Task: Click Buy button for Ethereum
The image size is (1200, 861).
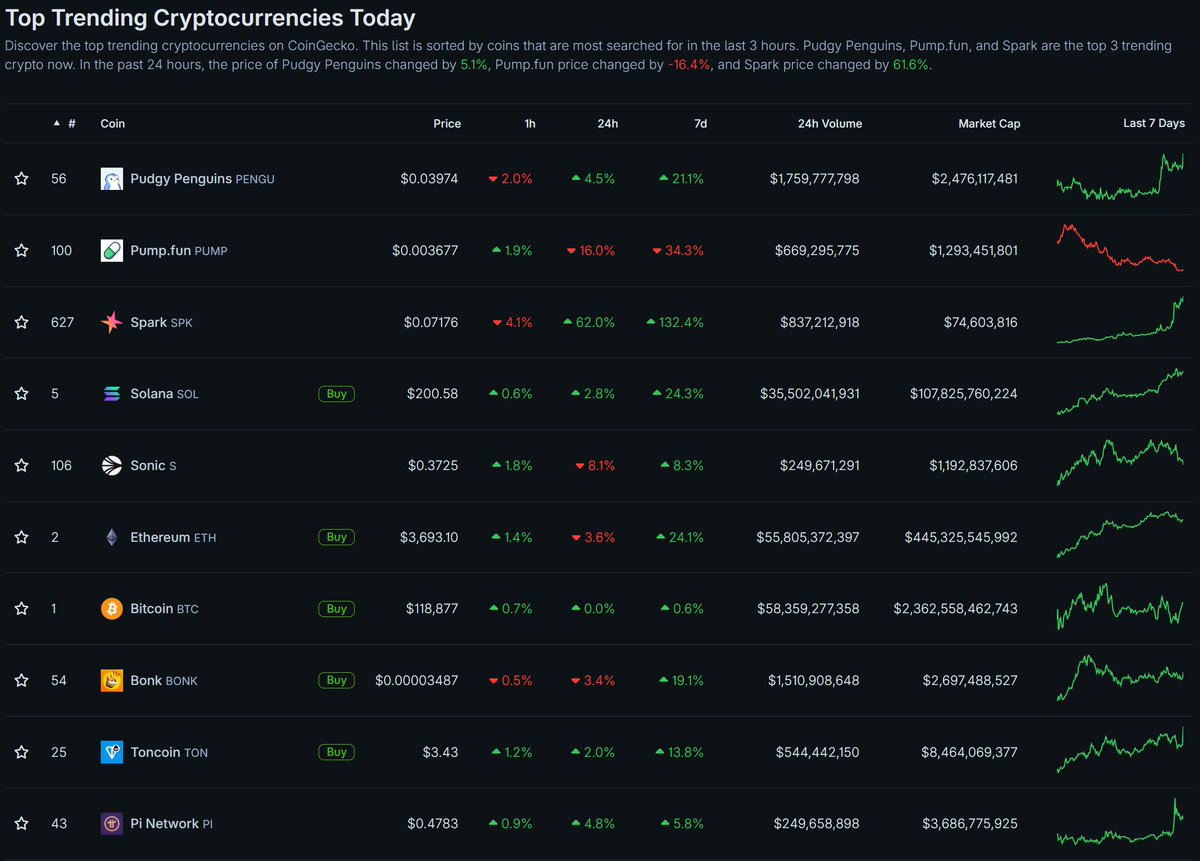Action: tap(337, 537)
